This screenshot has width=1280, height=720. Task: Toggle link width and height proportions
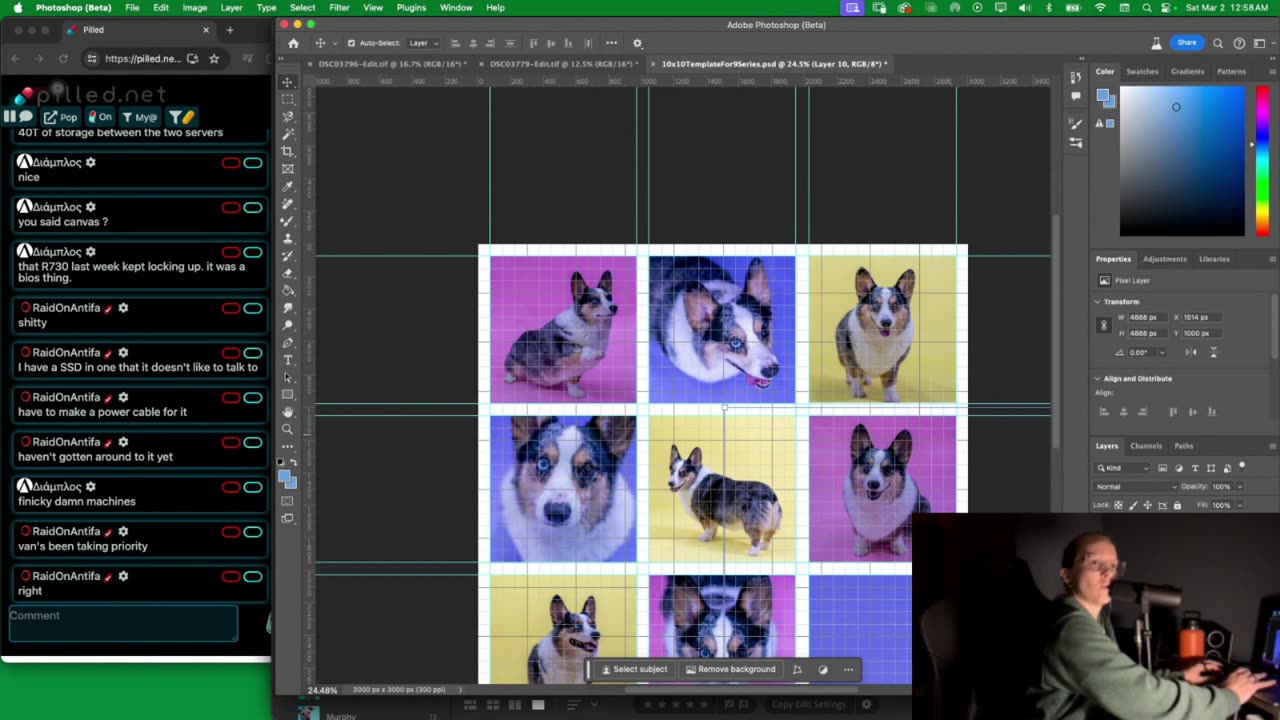pos(1104,325)
